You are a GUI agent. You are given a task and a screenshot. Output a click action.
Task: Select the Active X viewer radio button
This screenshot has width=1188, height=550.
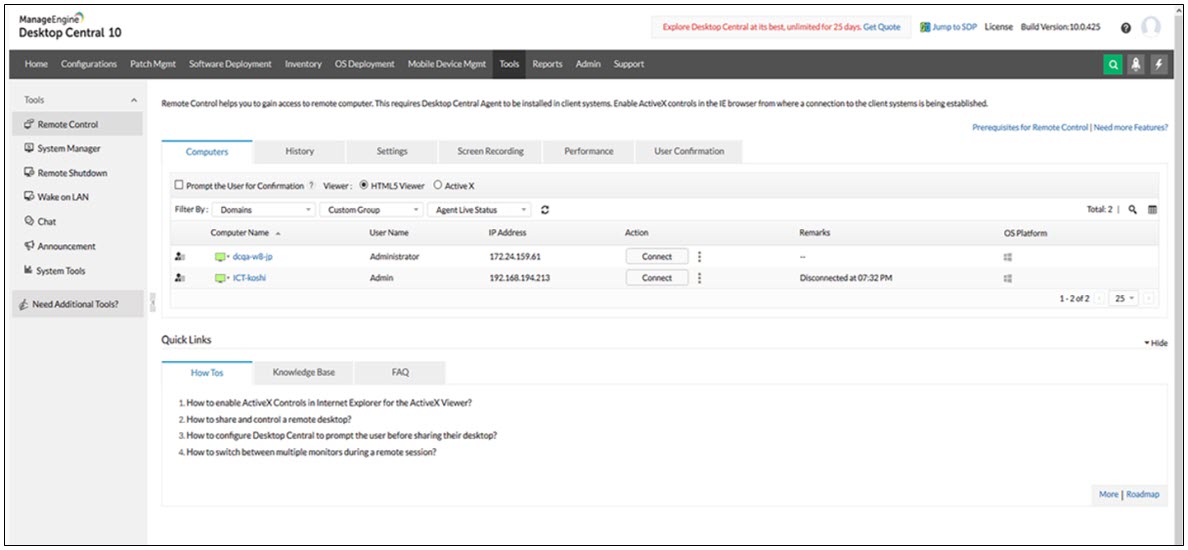[x=438, y=186]
